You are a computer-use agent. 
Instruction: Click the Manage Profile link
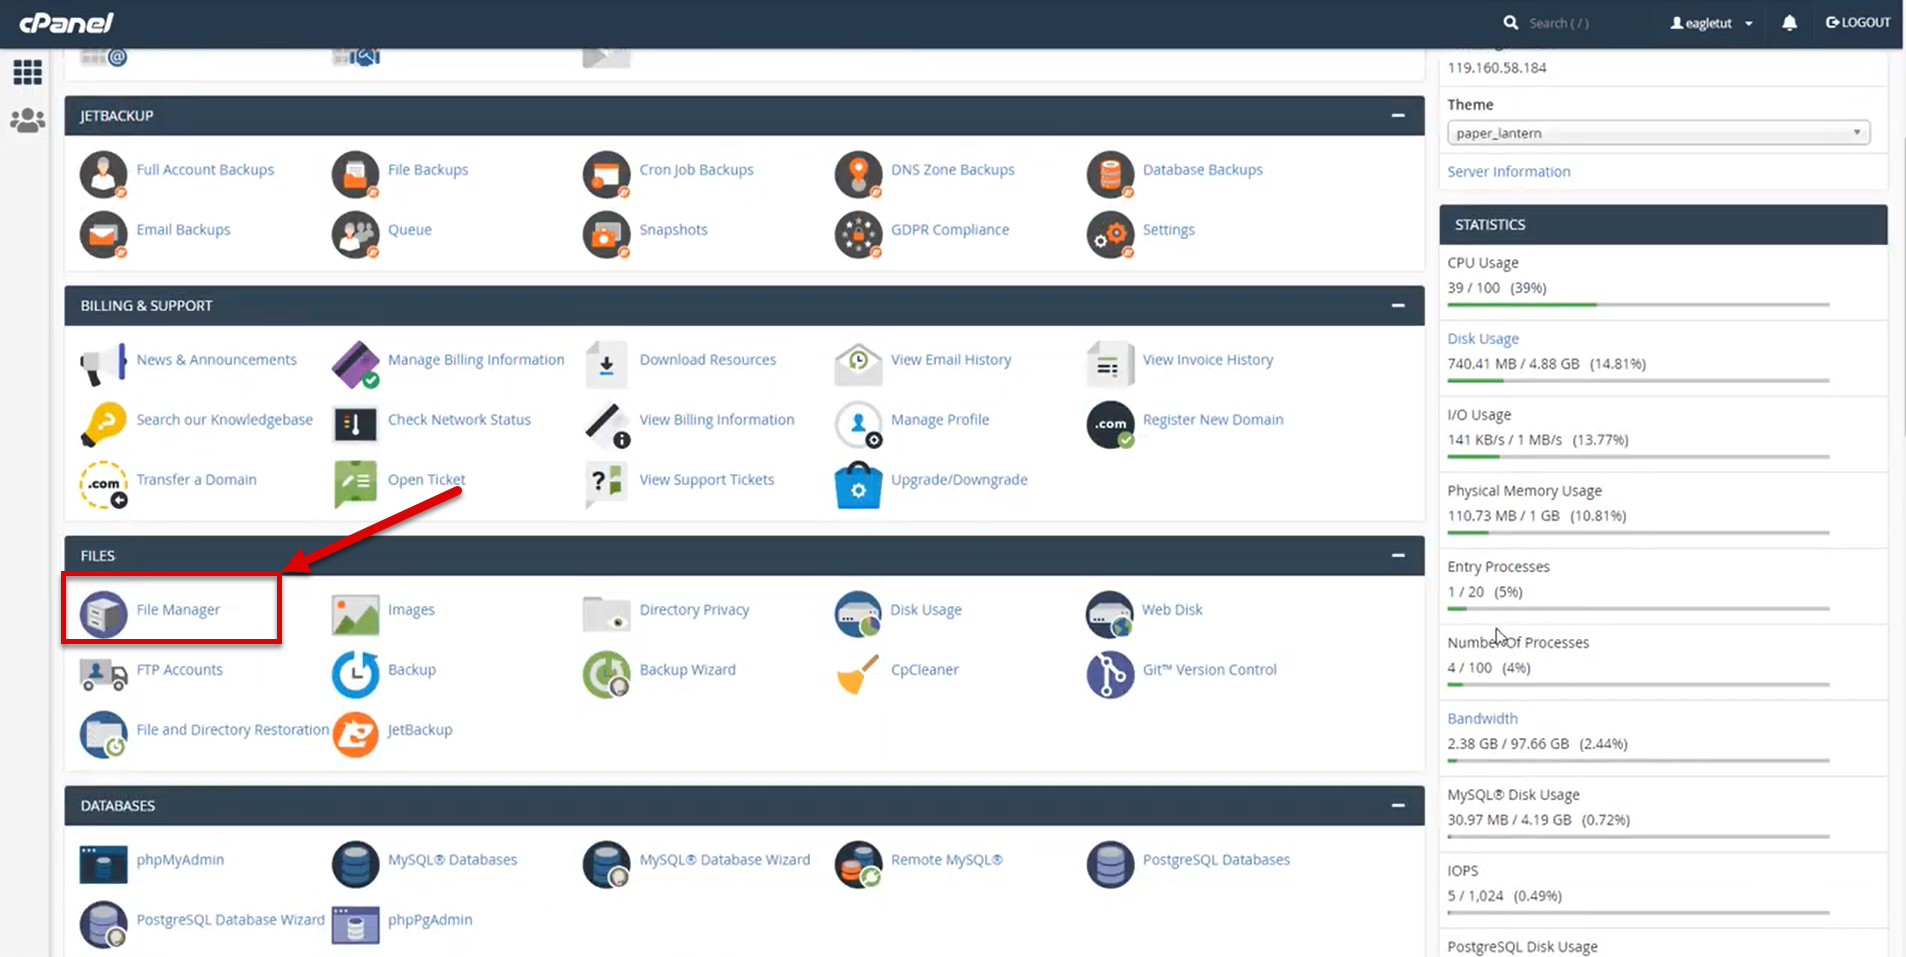(x=940, y=420)
